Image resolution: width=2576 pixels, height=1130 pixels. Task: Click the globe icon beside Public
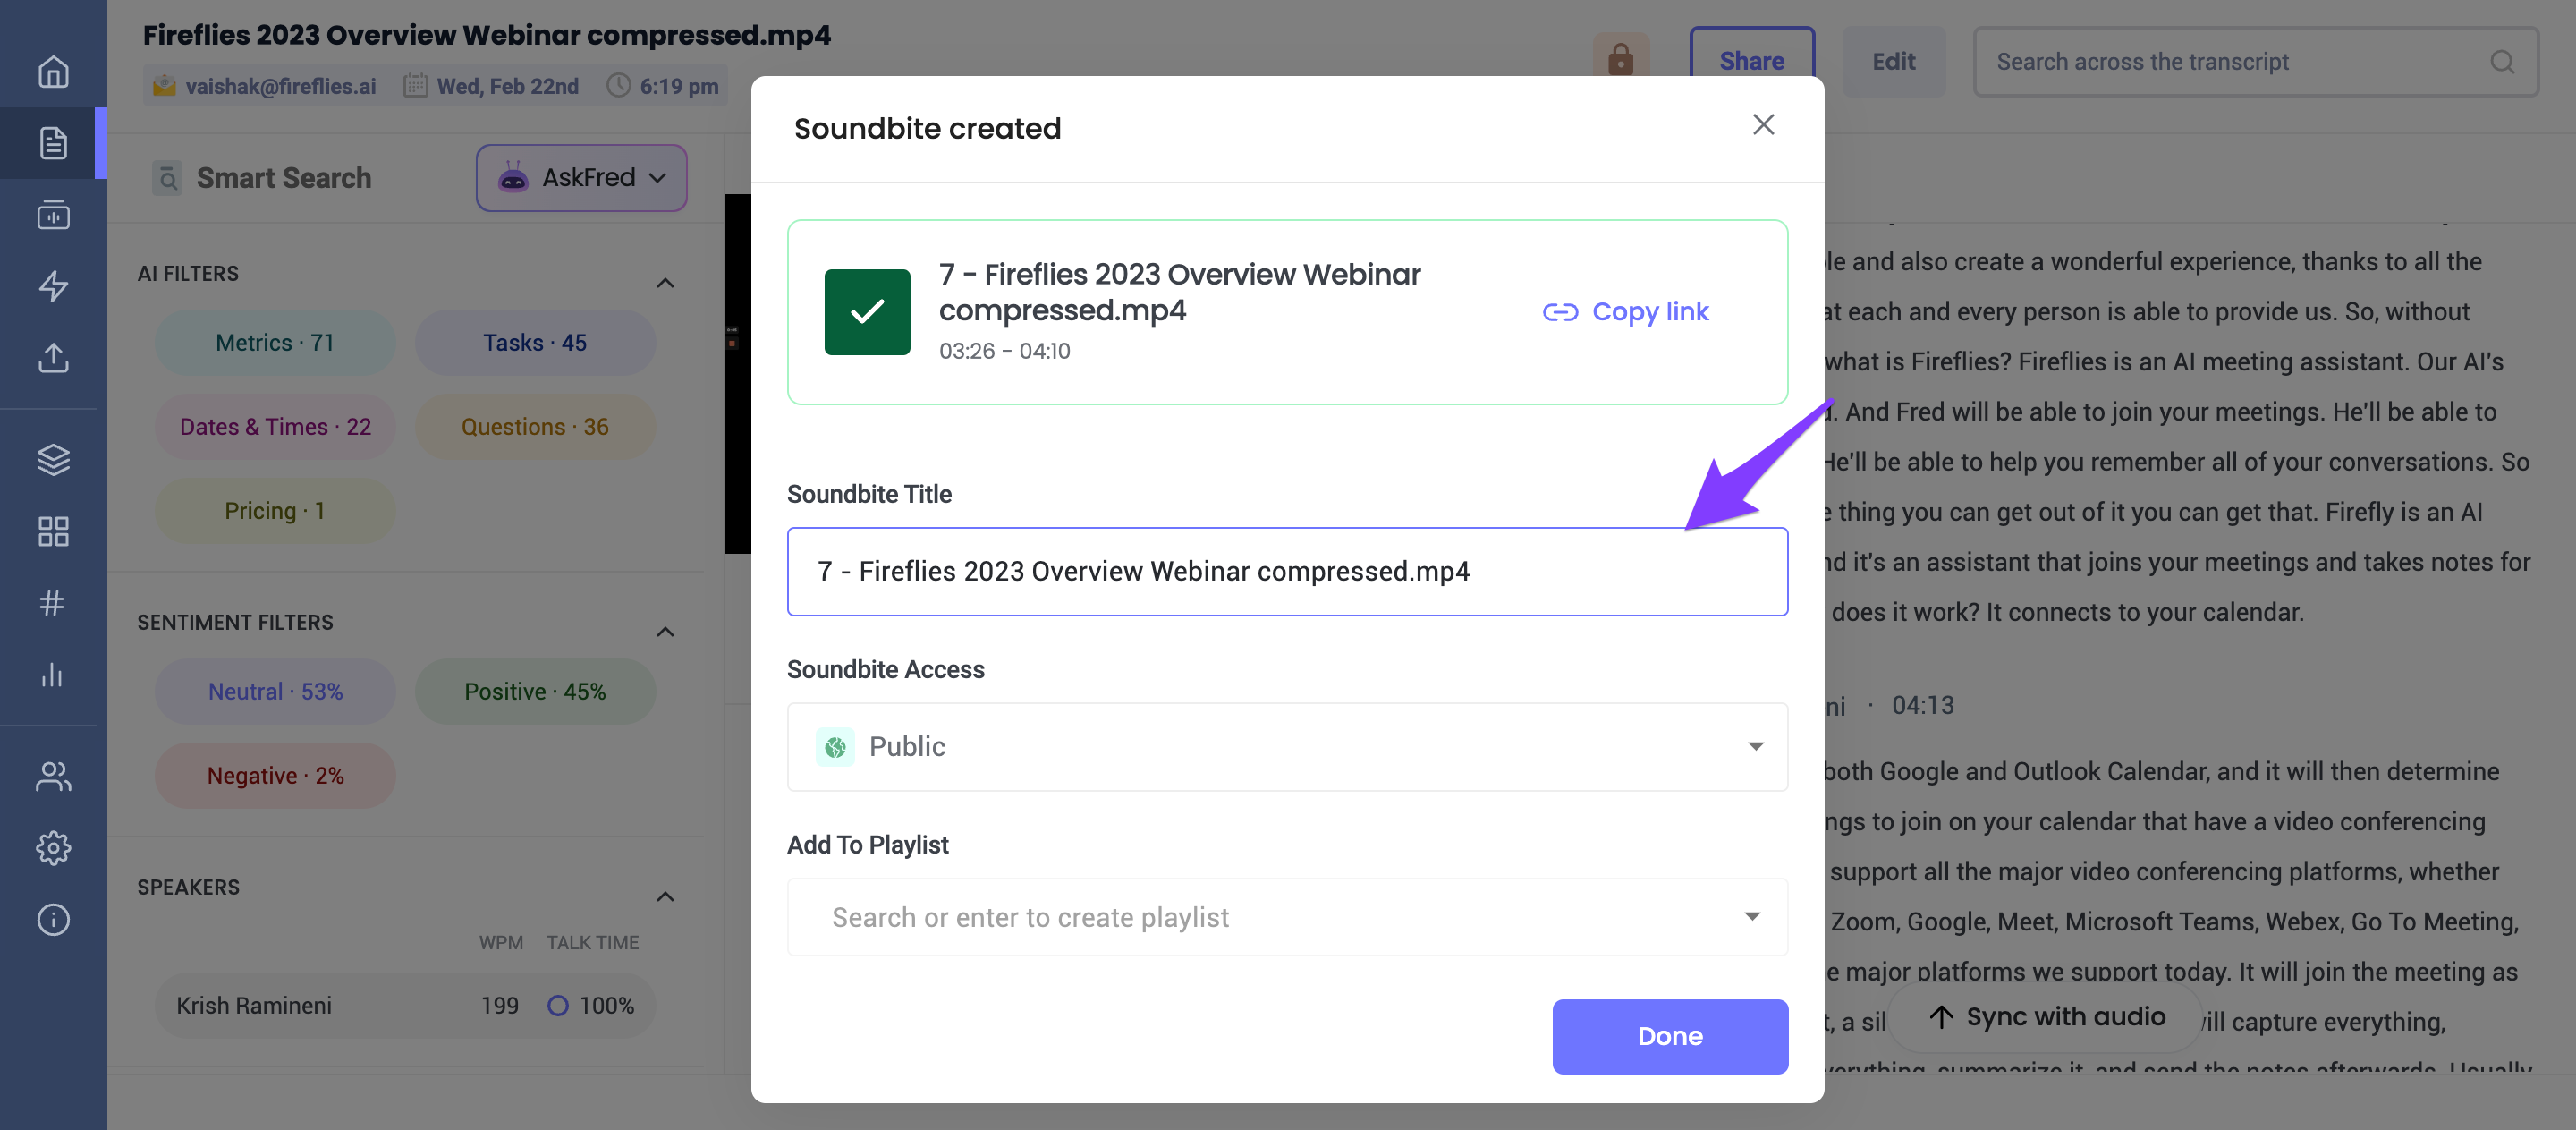pos(835,747)
